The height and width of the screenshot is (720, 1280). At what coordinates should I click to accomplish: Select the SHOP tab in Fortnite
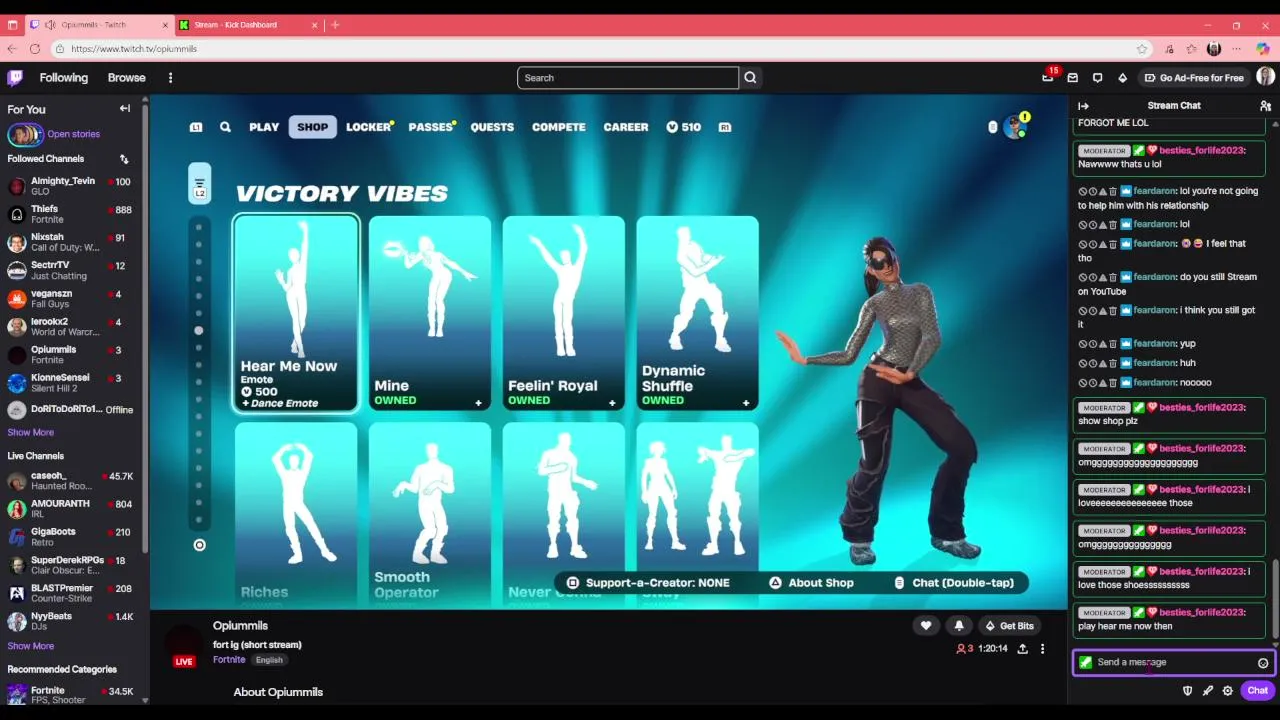pos(312,127)
